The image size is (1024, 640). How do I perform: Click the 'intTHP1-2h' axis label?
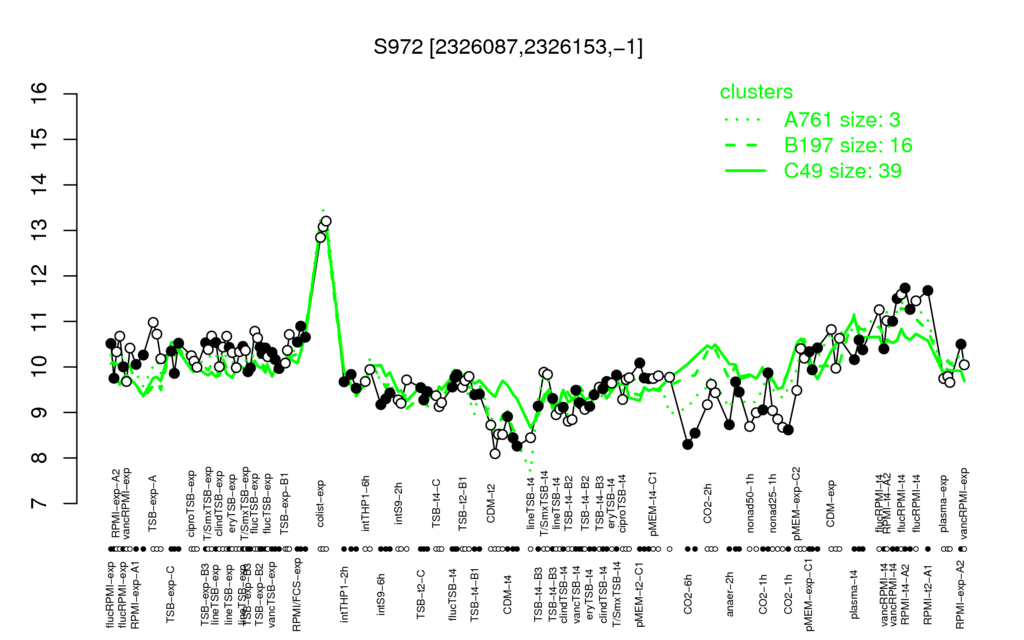344,594
